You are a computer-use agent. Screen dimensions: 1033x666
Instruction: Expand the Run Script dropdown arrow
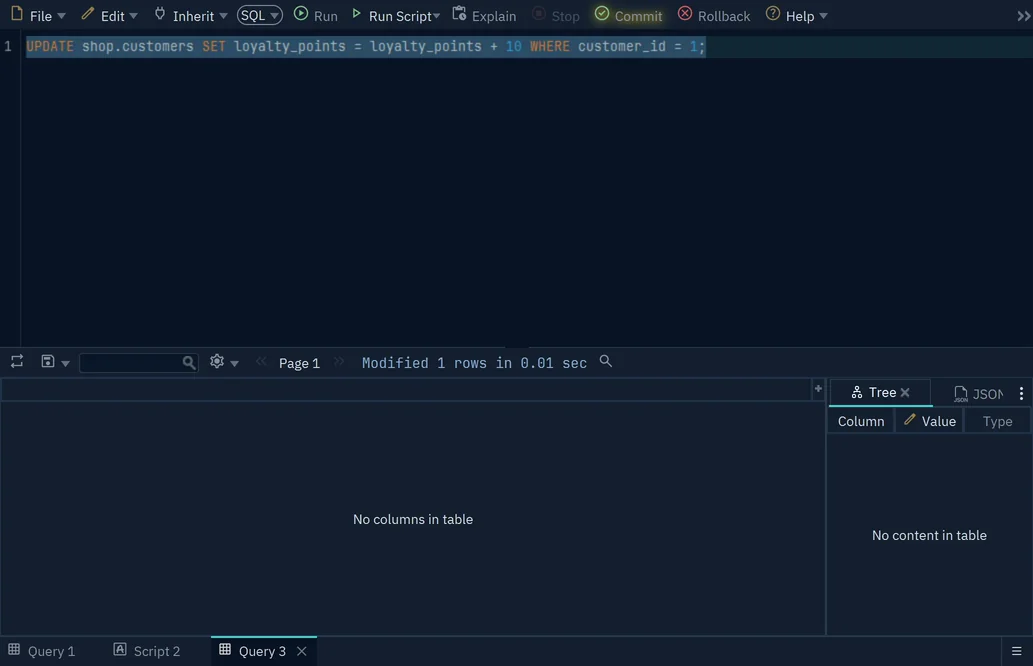[x=436, y=16]
